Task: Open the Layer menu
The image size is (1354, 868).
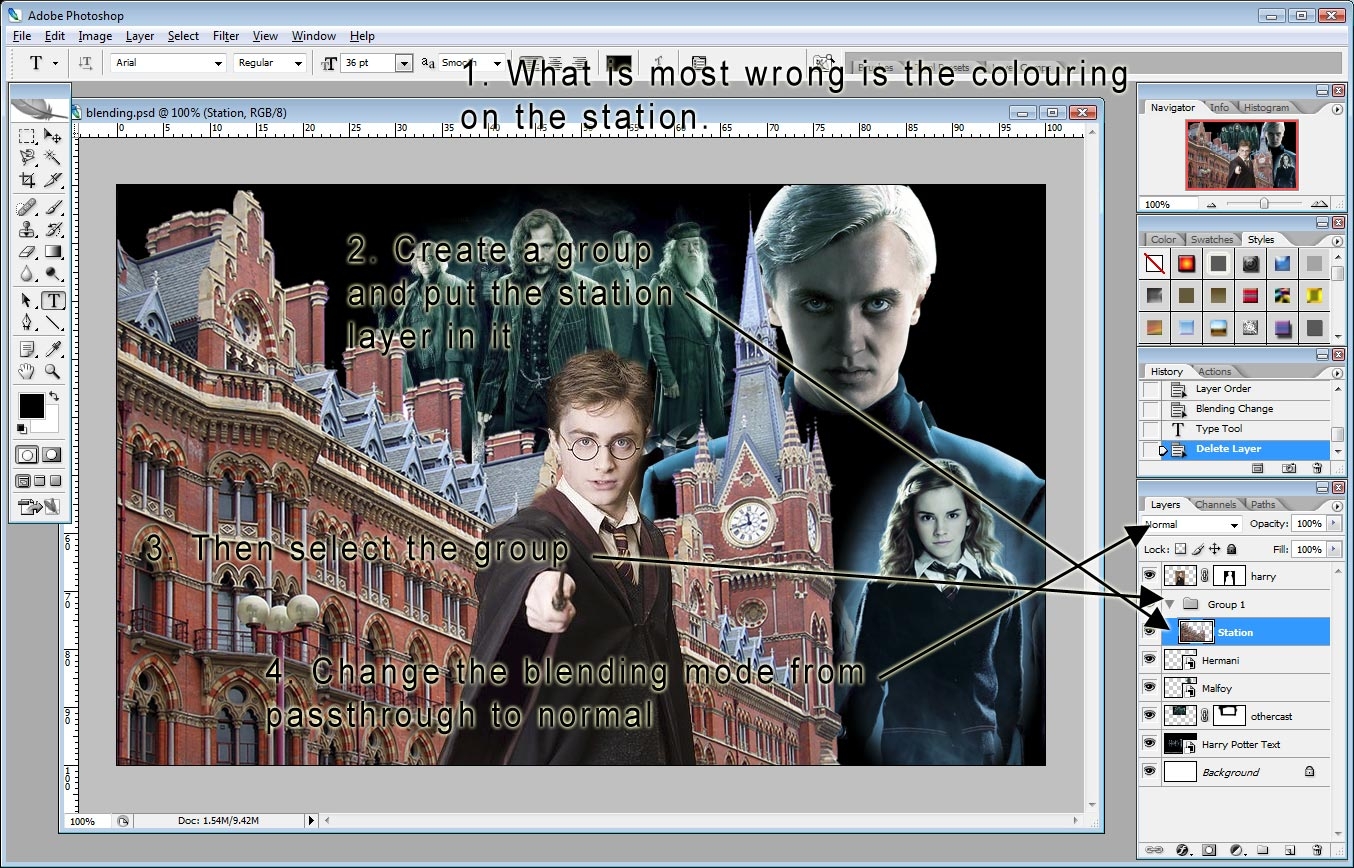Action: [x=140, y=36]
